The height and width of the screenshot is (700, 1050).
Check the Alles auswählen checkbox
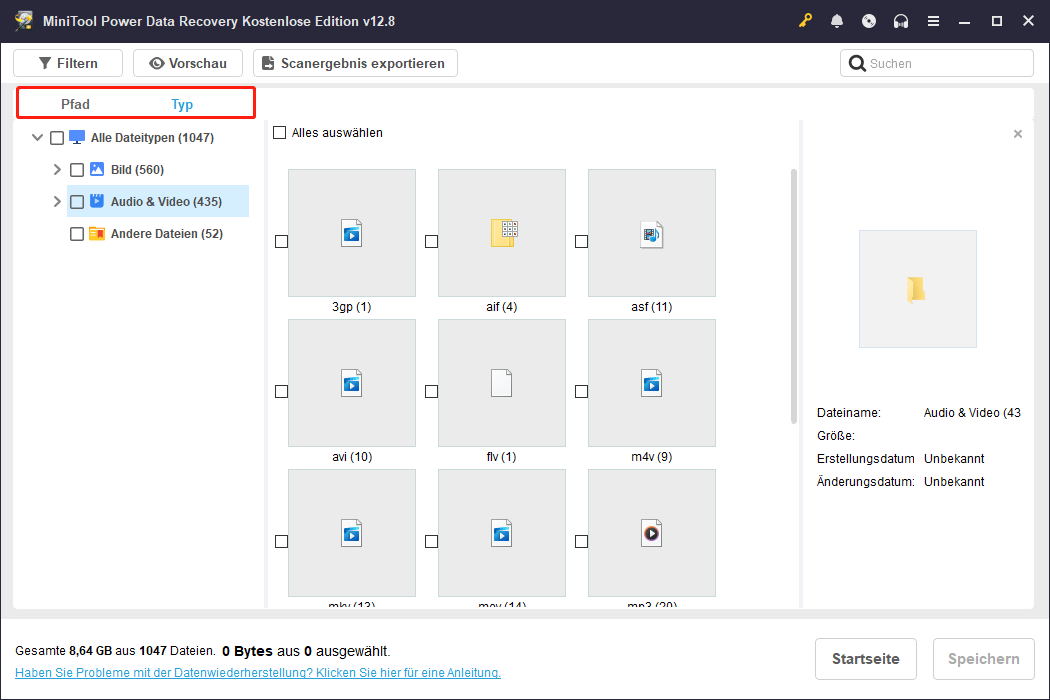tap(280, 133)
